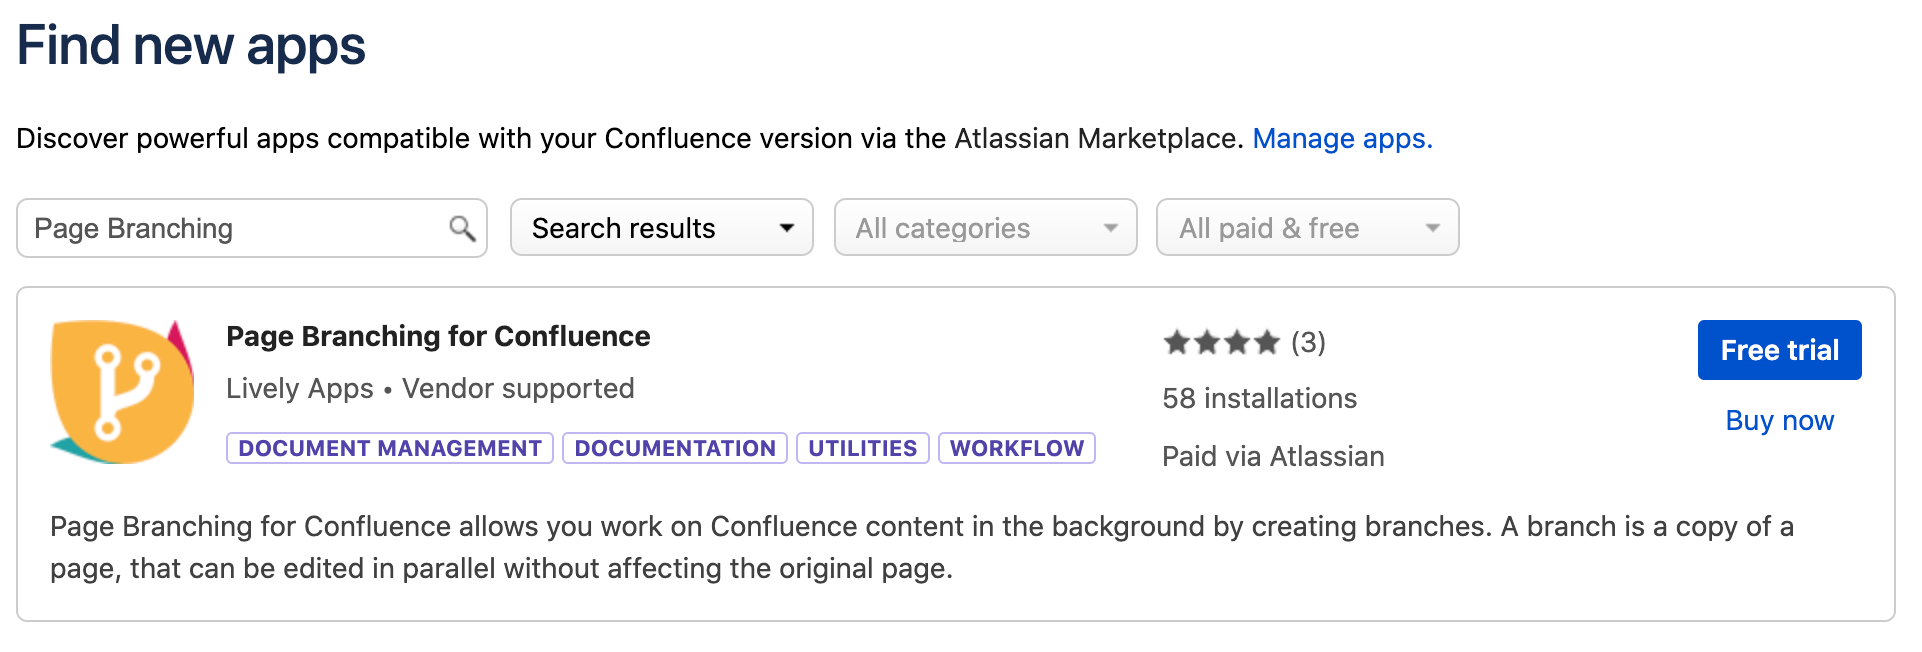1922x652 pixels.
Task: Click the Paid via Atlassian label
Action: coord(1273,456)
